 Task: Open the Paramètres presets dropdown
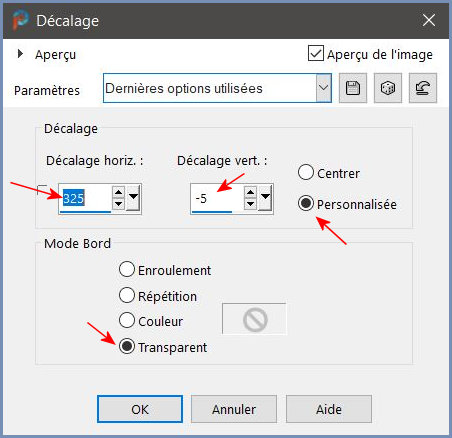[323, 88]
